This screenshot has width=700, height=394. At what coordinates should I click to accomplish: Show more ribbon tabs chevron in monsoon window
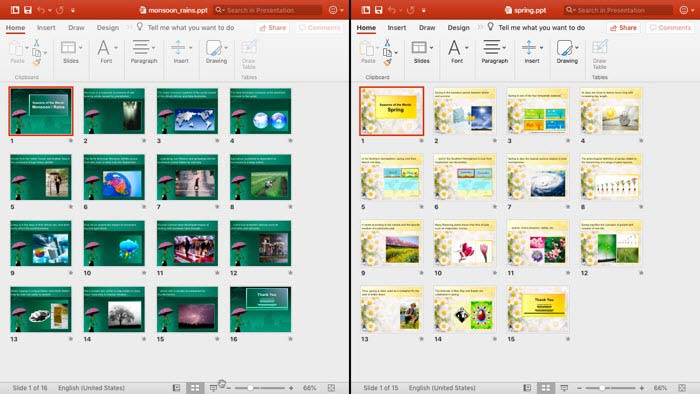pyautogui.click(x=129, y=27)
